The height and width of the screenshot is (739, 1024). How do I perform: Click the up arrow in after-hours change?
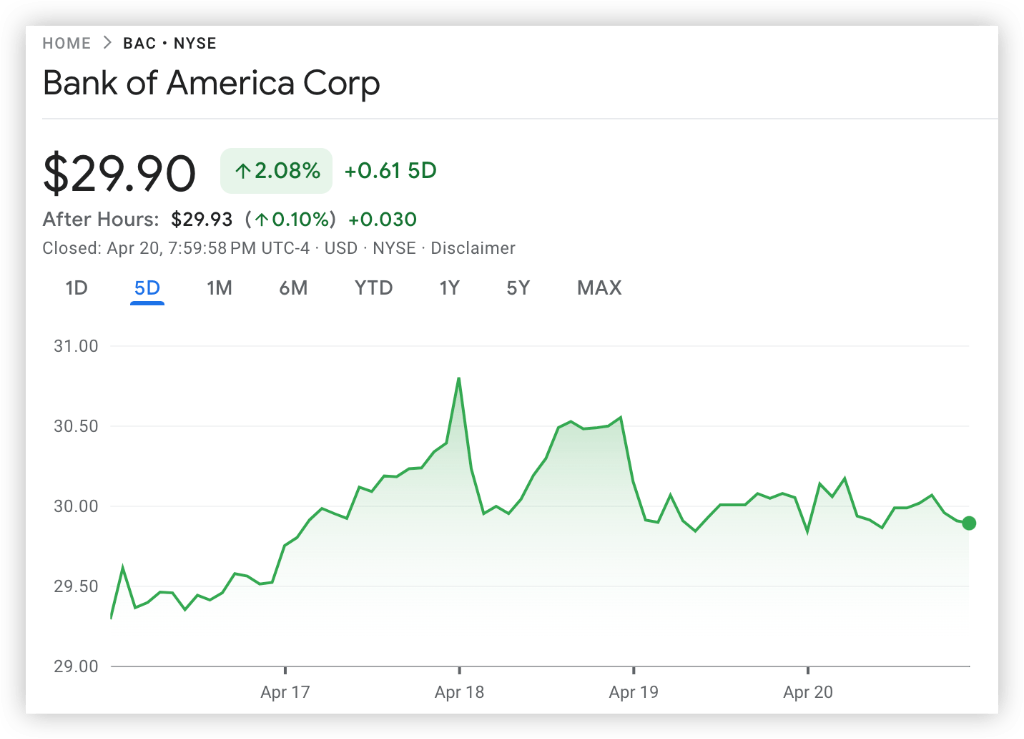(262, 220)
